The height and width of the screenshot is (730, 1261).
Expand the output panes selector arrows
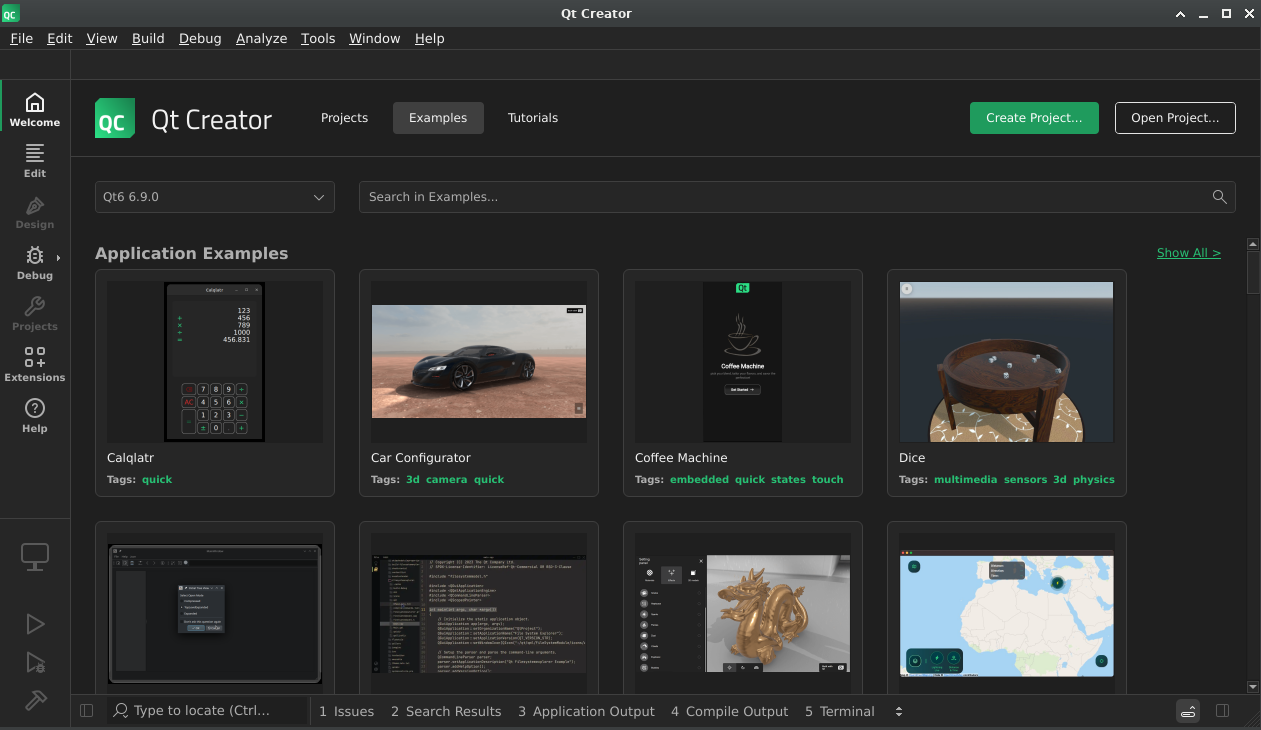[898, 711]
